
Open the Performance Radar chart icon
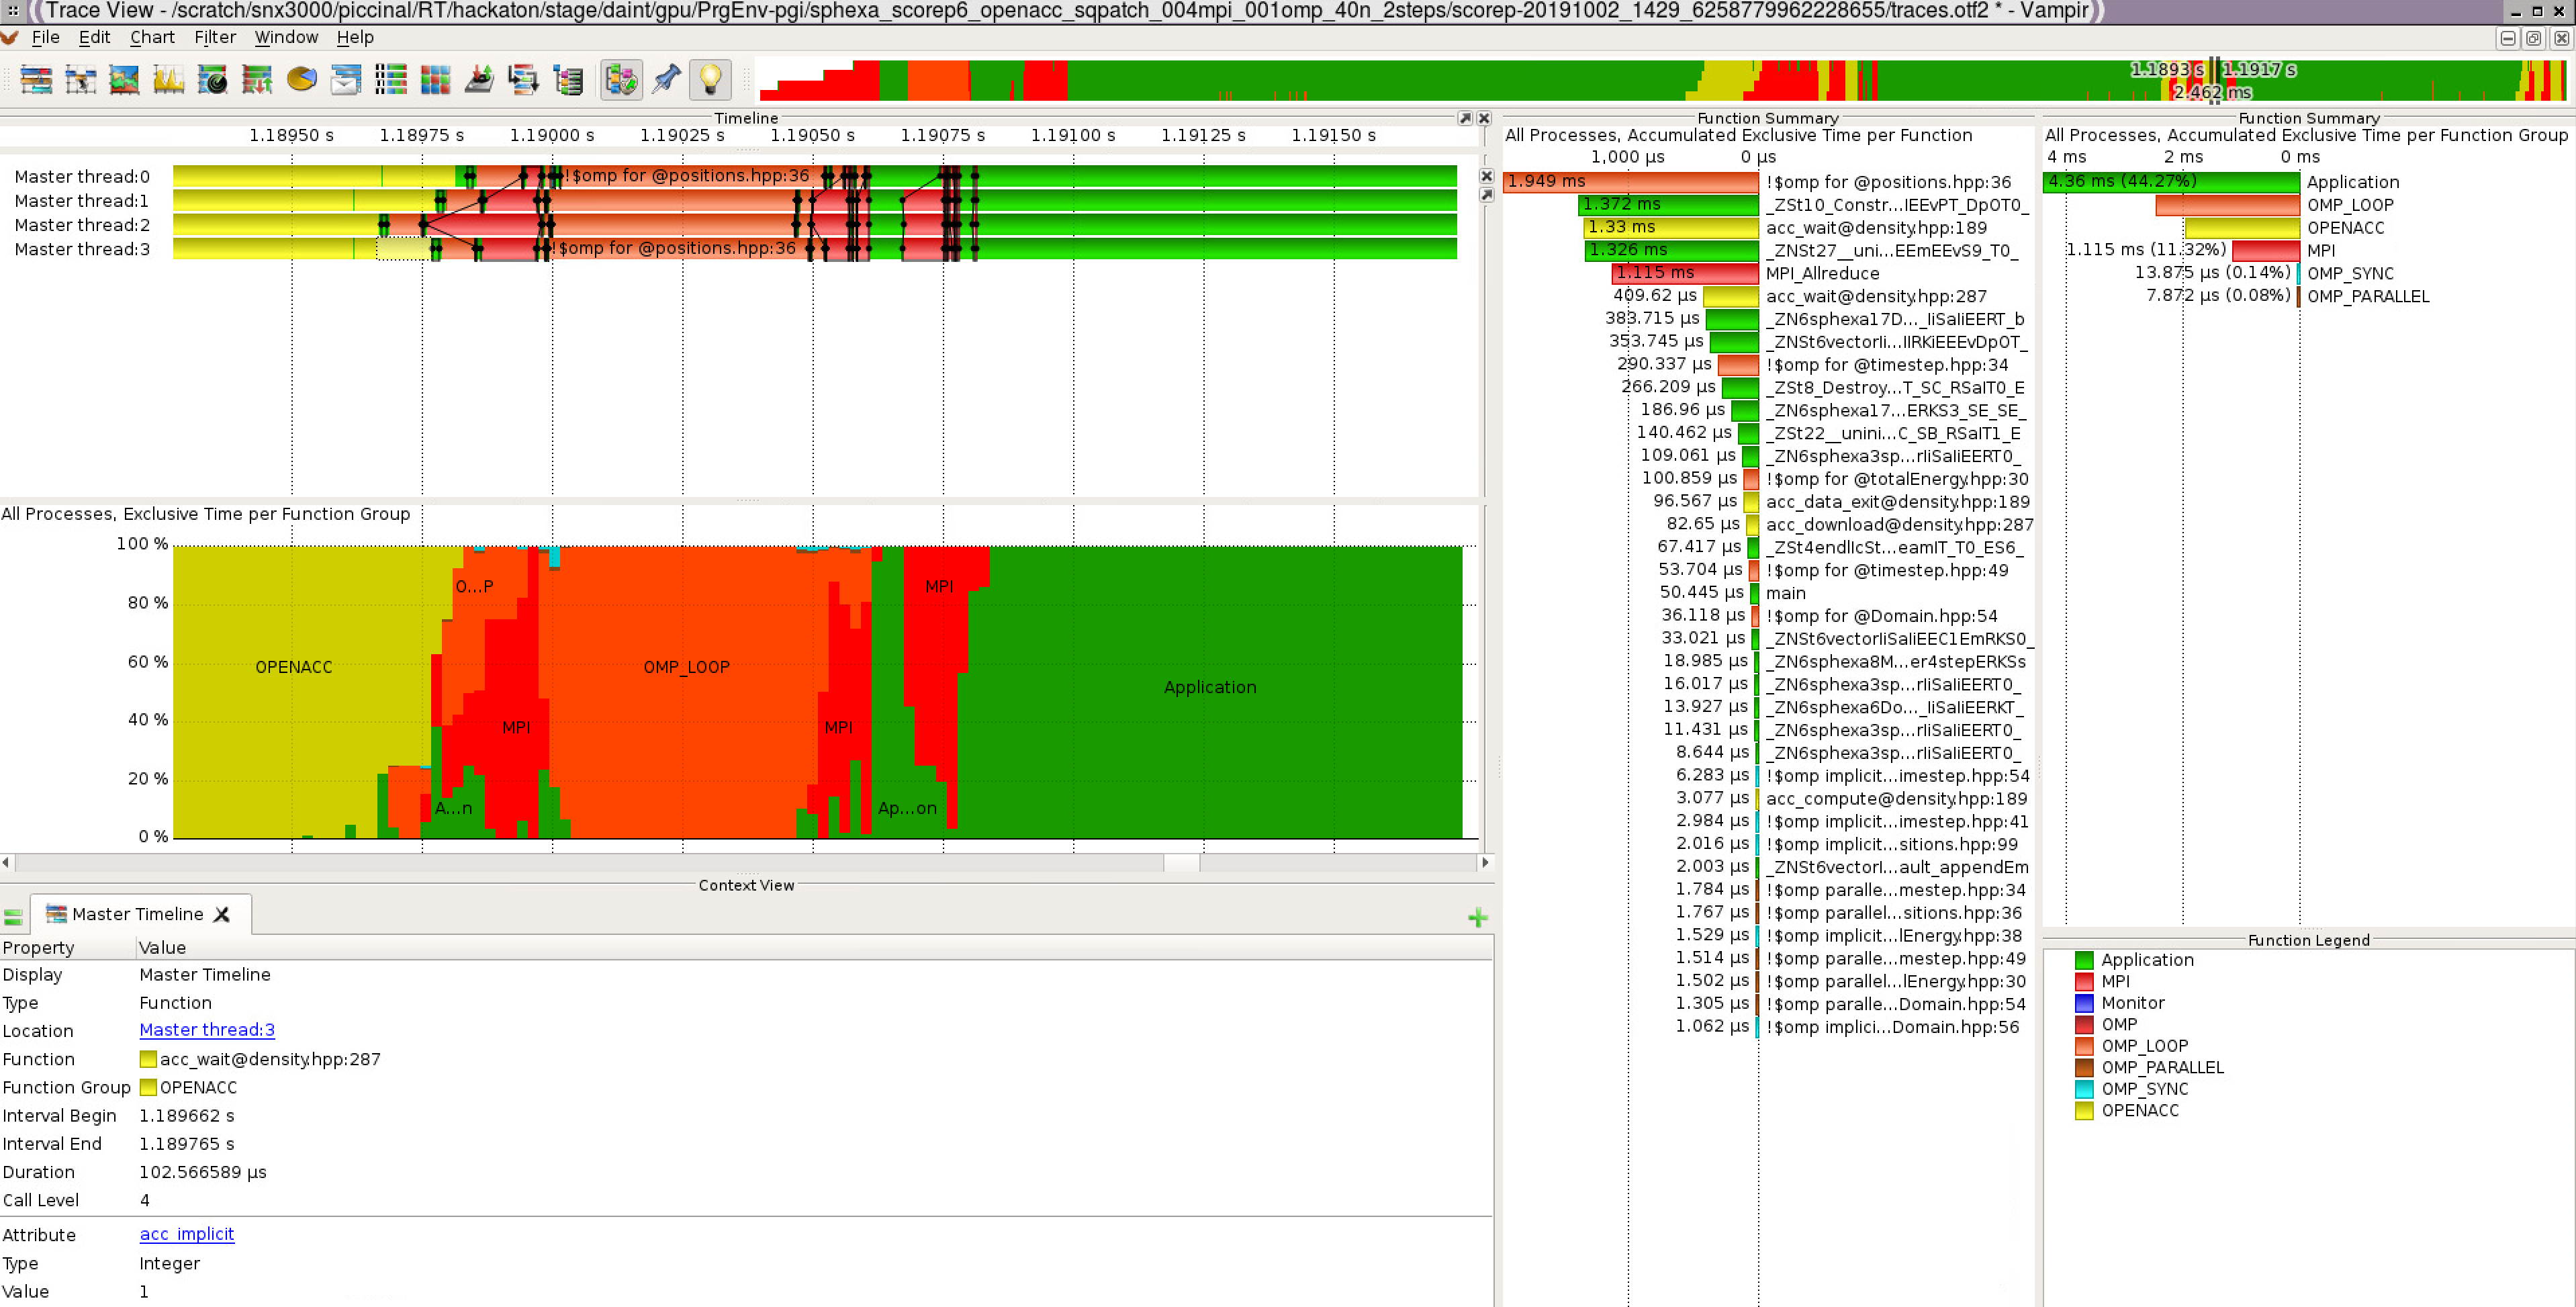(213, 80)
